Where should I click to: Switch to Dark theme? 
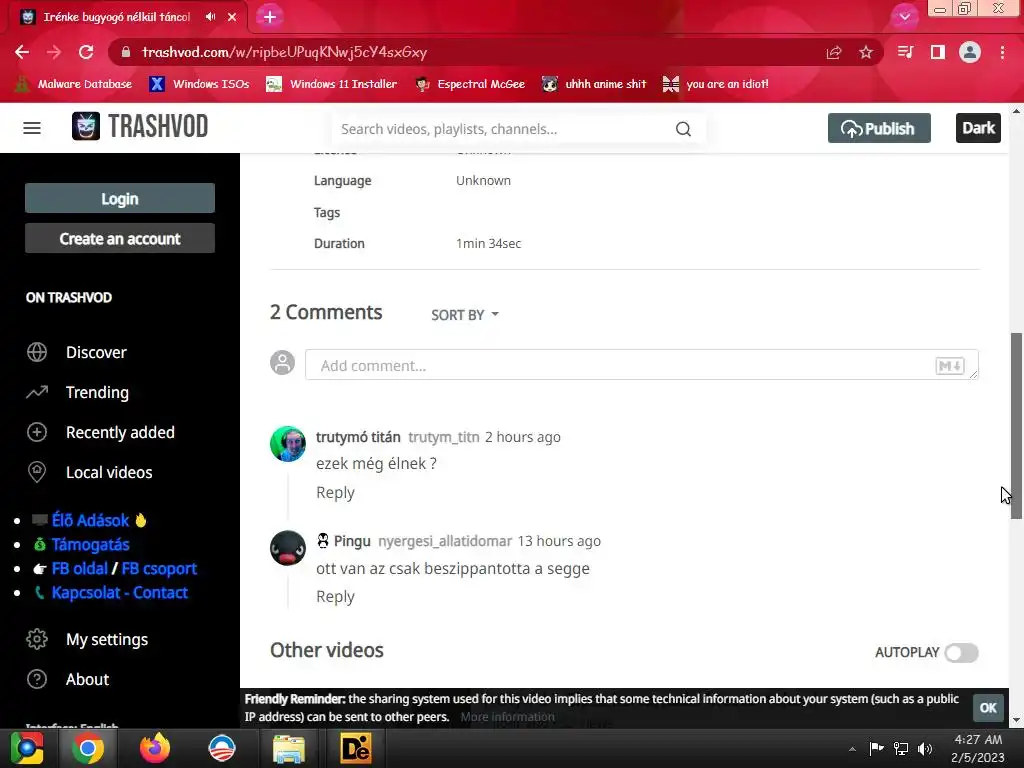pyautogui.click(x=978, y=128)
